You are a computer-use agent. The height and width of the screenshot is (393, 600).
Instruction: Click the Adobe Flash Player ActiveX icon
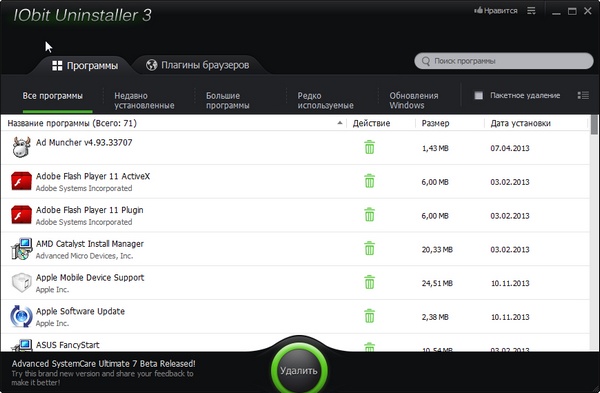click(21, 181)
